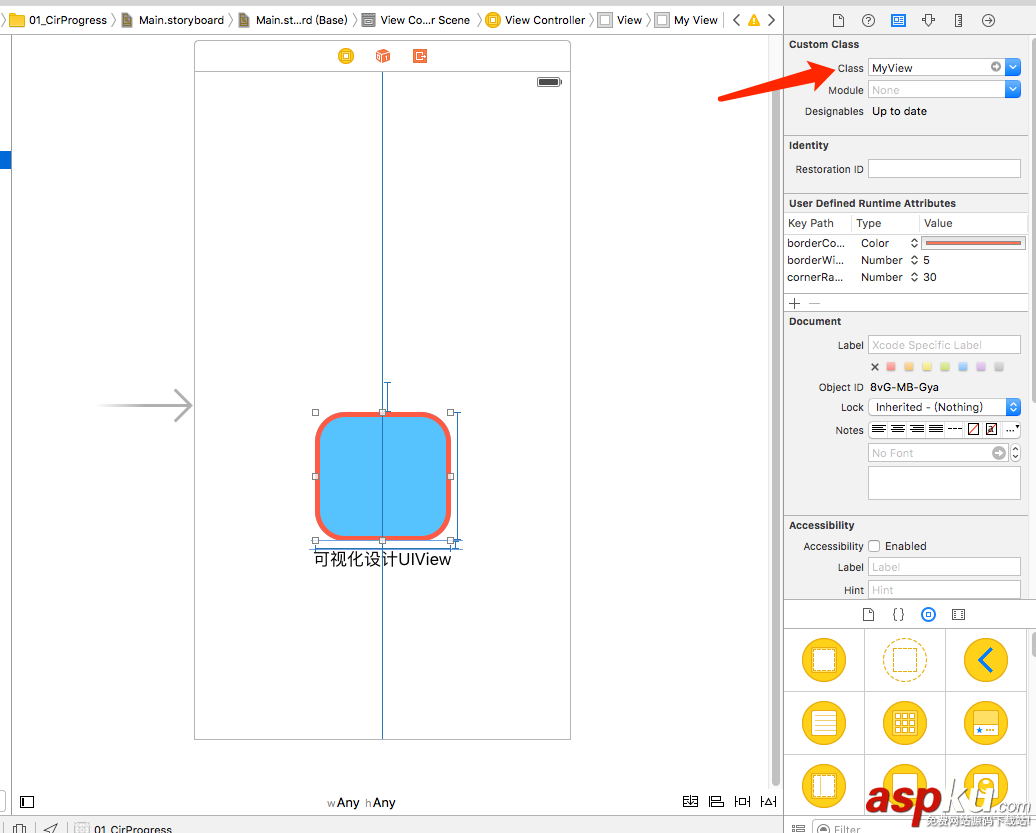
Task: Show the Media library
Action: coord(958,615)
